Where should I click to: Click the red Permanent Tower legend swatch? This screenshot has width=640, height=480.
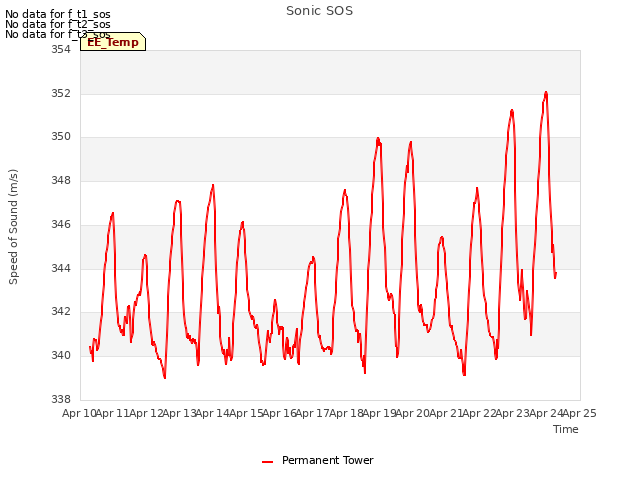pos(267,462)
